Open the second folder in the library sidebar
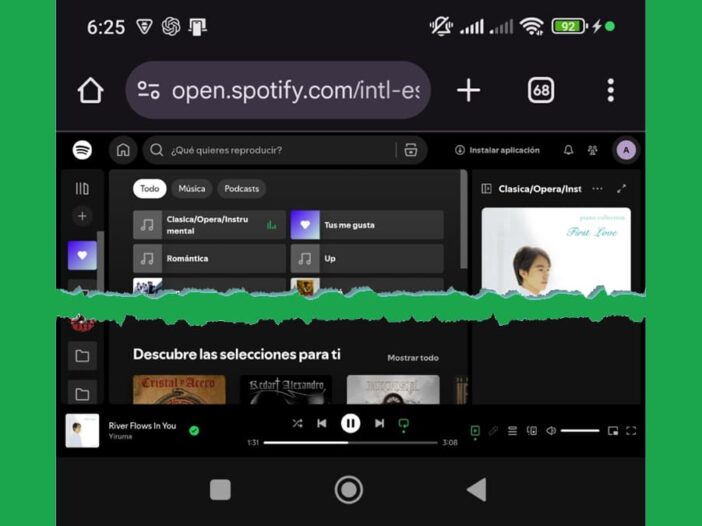This screenshot has height=526, width=702. coord(82,393)
